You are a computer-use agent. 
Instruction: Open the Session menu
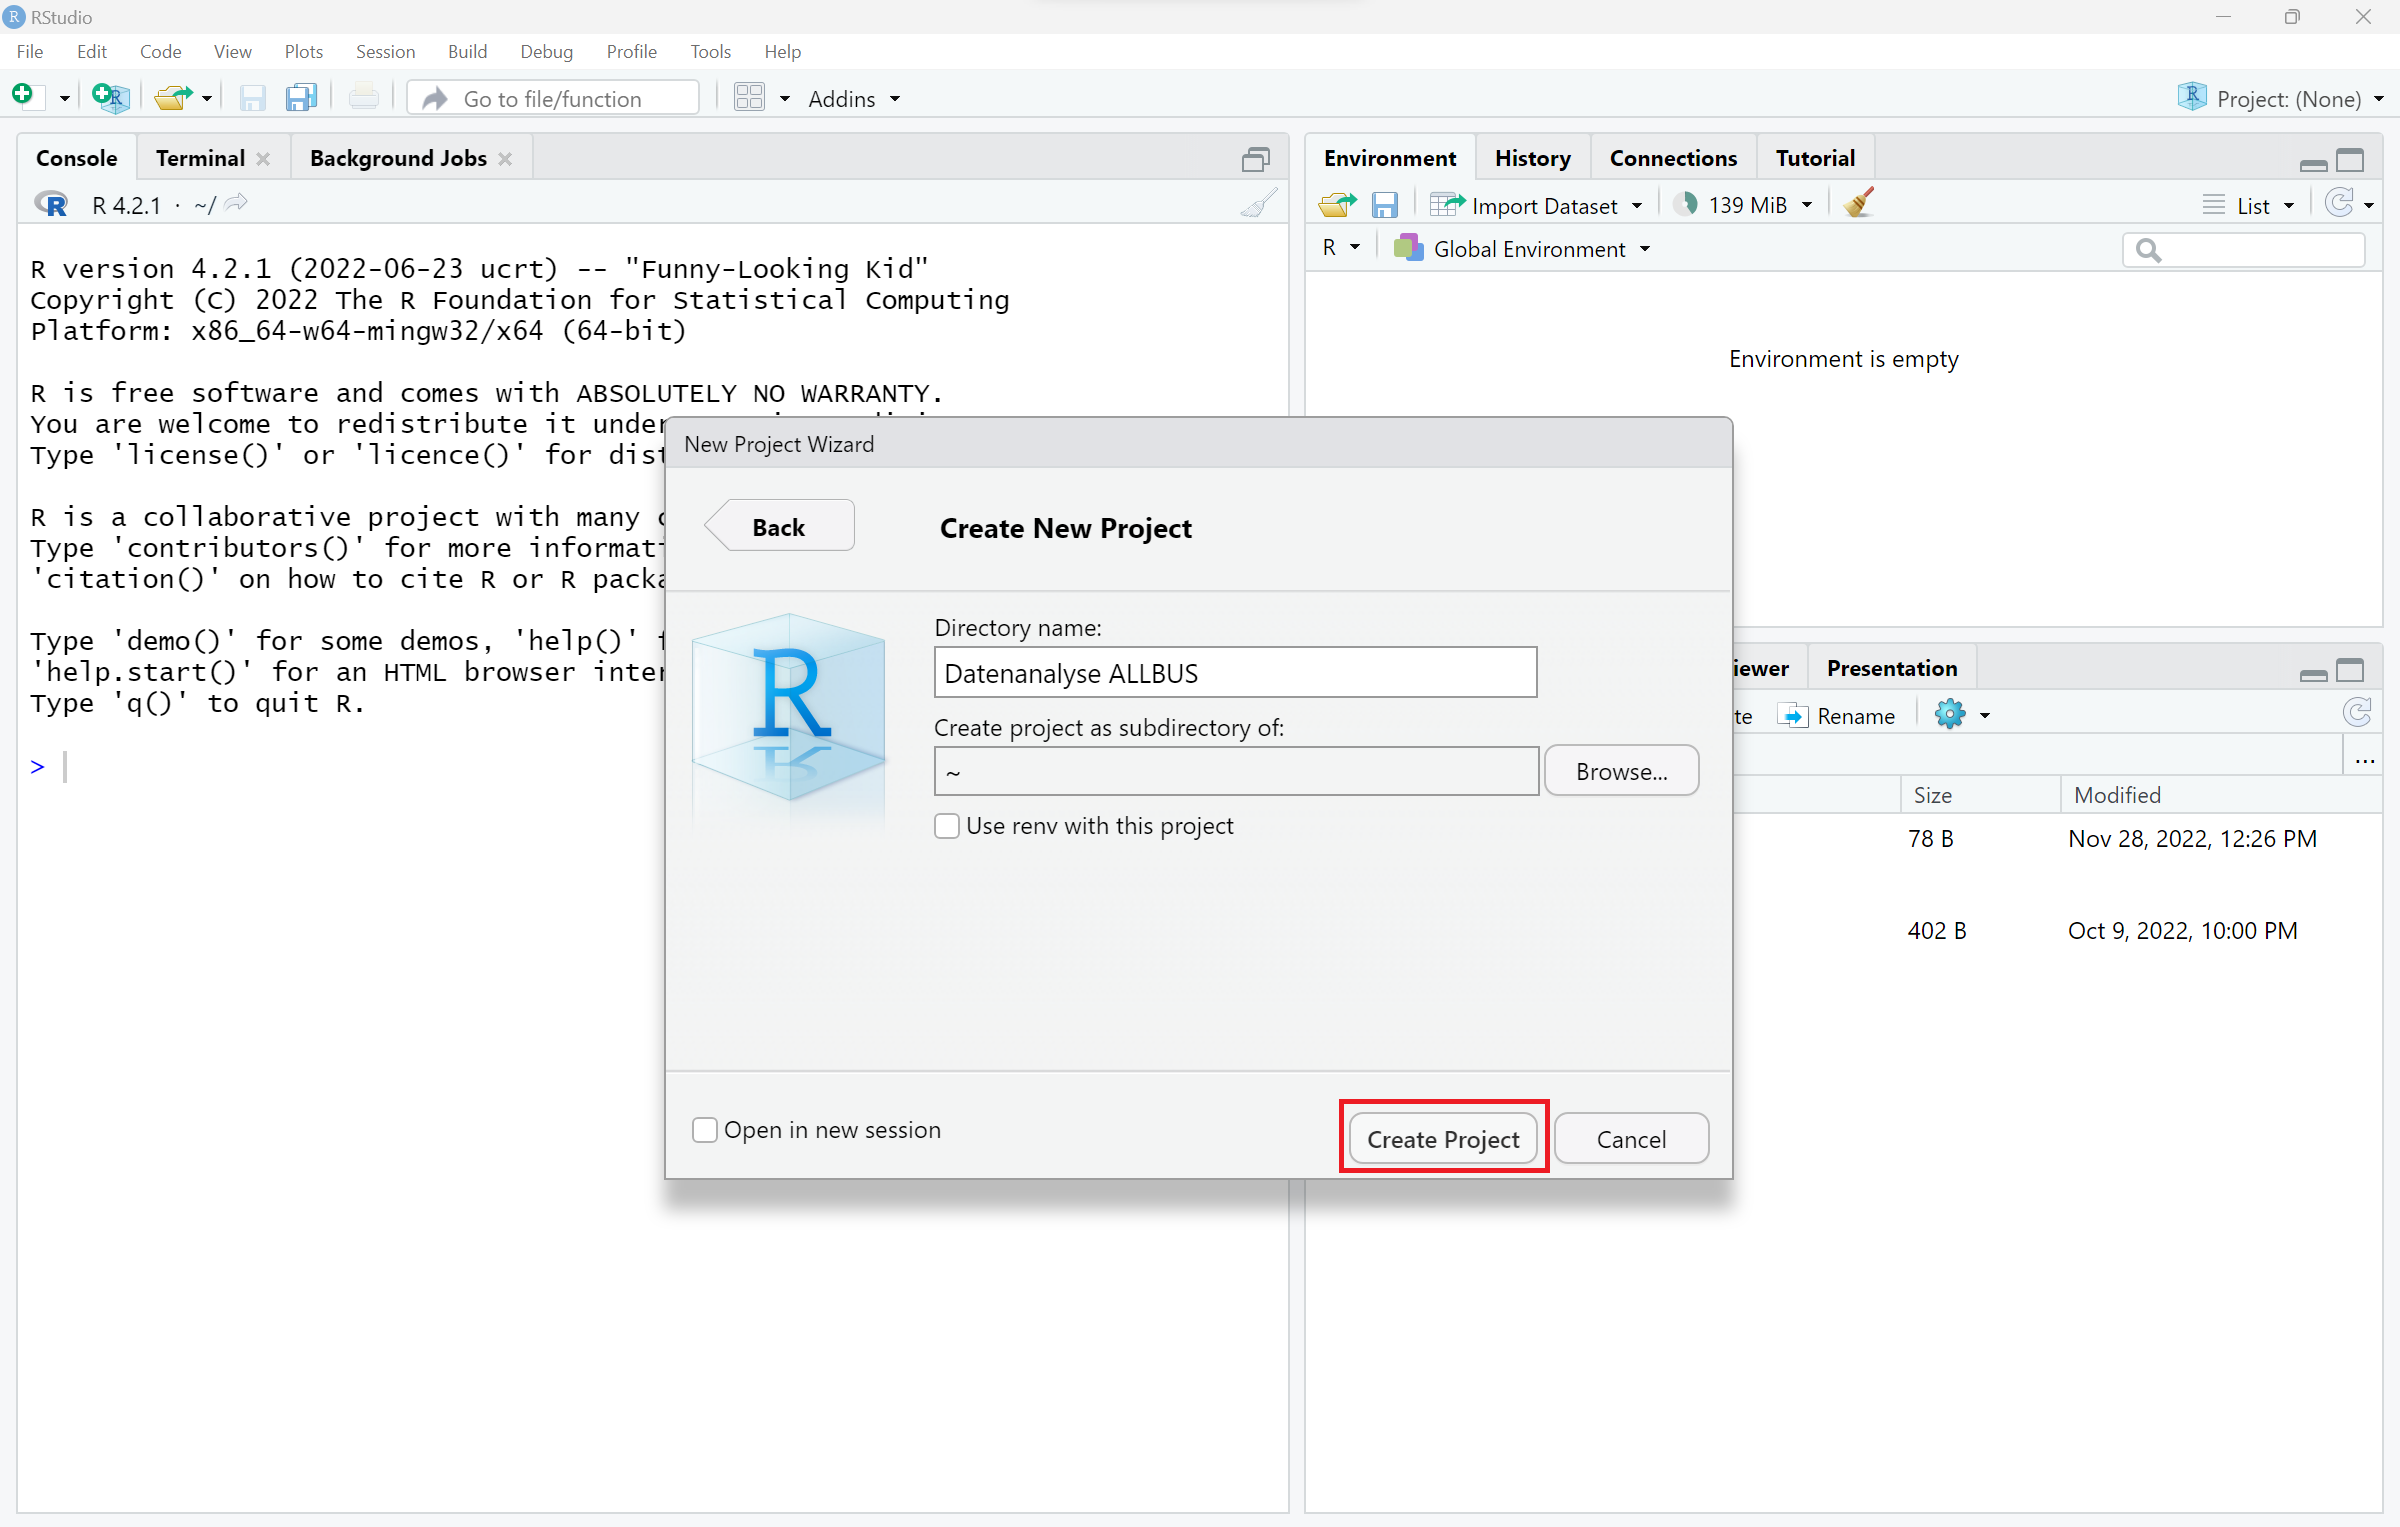click(385, 51)
